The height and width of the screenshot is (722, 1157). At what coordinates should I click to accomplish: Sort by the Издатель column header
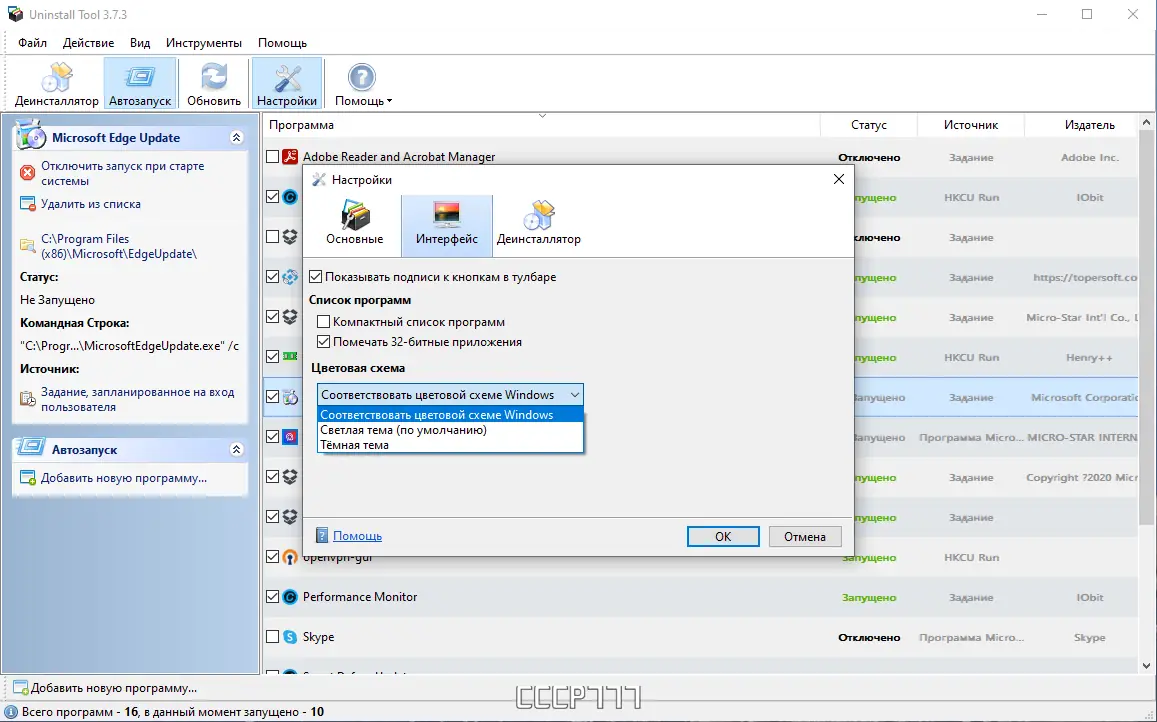1082,125
